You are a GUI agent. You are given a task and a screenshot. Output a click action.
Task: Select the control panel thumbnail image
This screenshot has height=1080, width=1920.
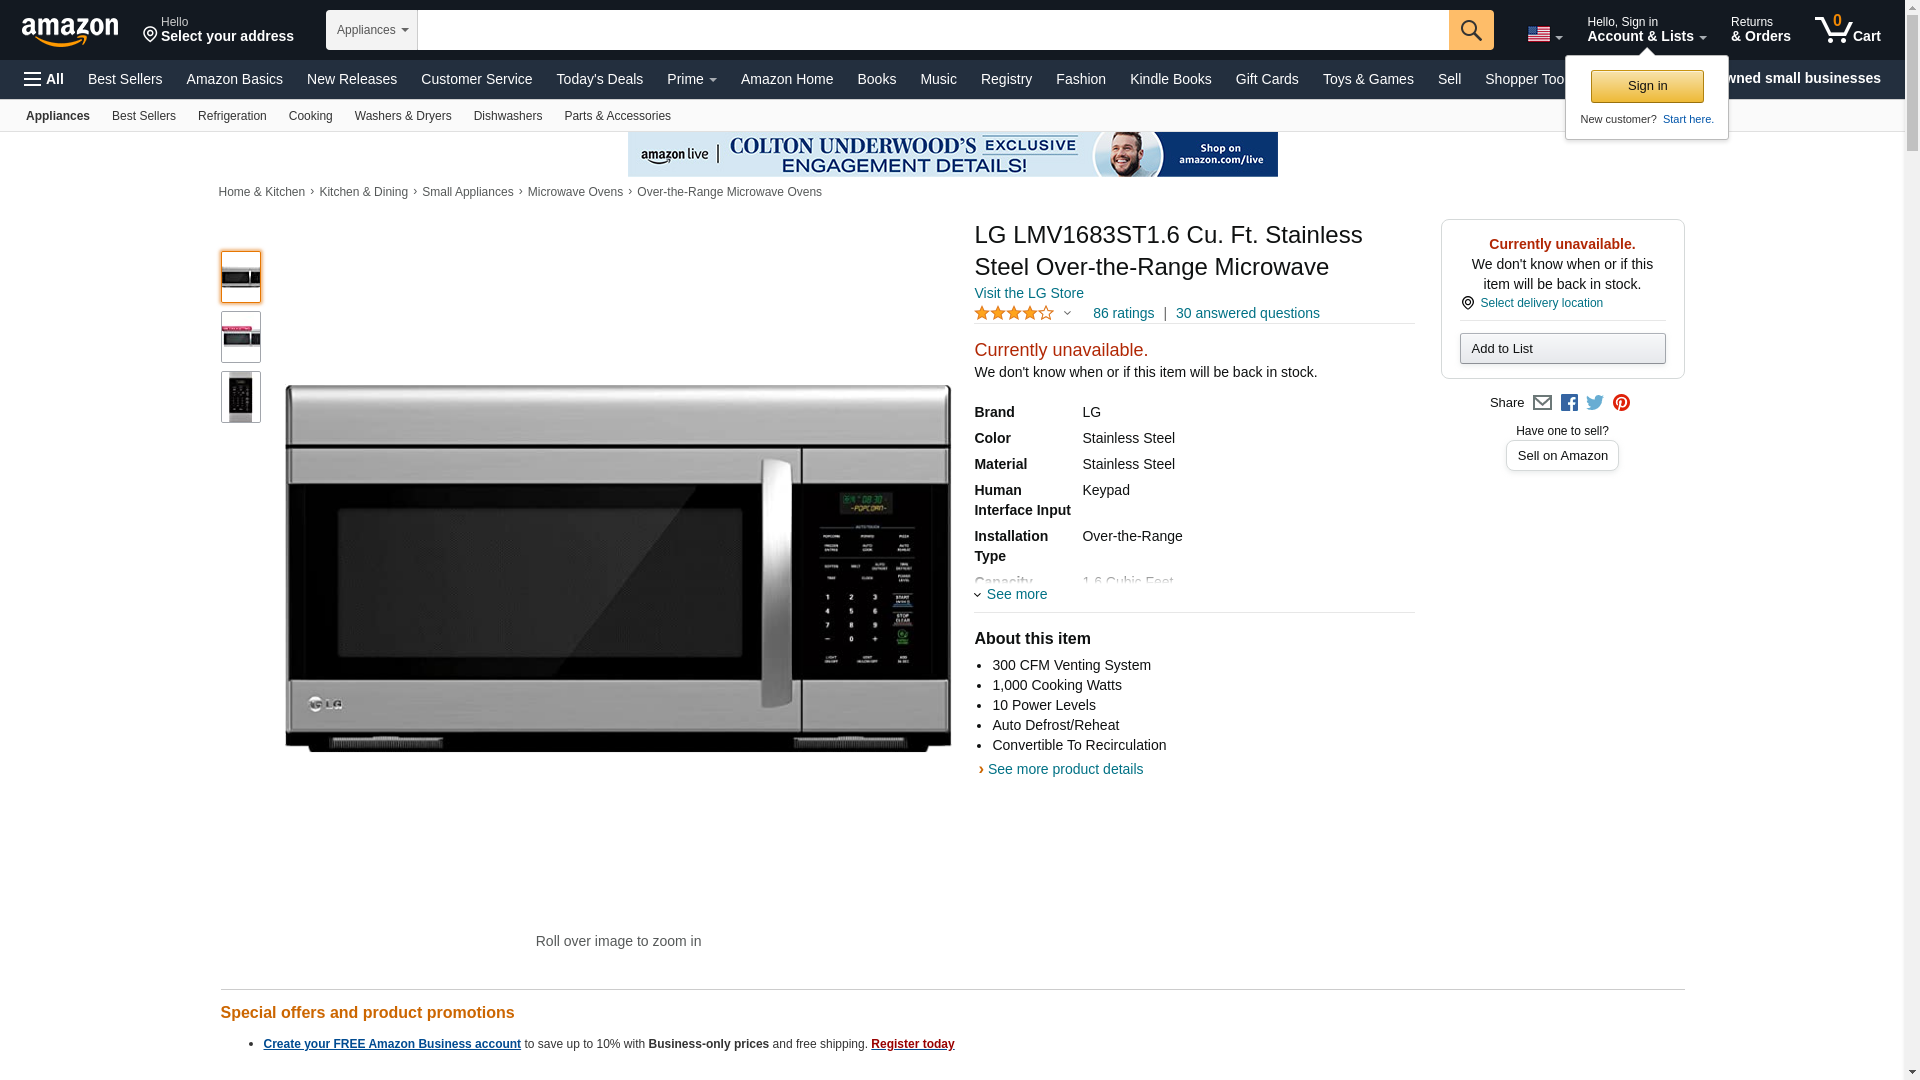pos(241,397)
